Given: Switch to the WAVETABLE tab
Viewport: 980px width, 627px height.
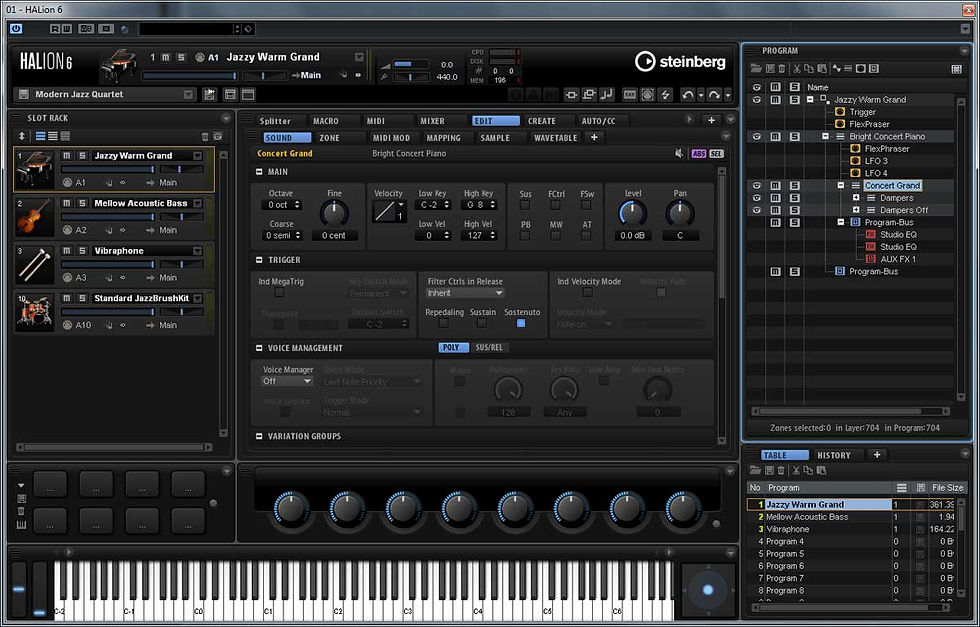Looking at the screenshot, I should pos(555,138).
